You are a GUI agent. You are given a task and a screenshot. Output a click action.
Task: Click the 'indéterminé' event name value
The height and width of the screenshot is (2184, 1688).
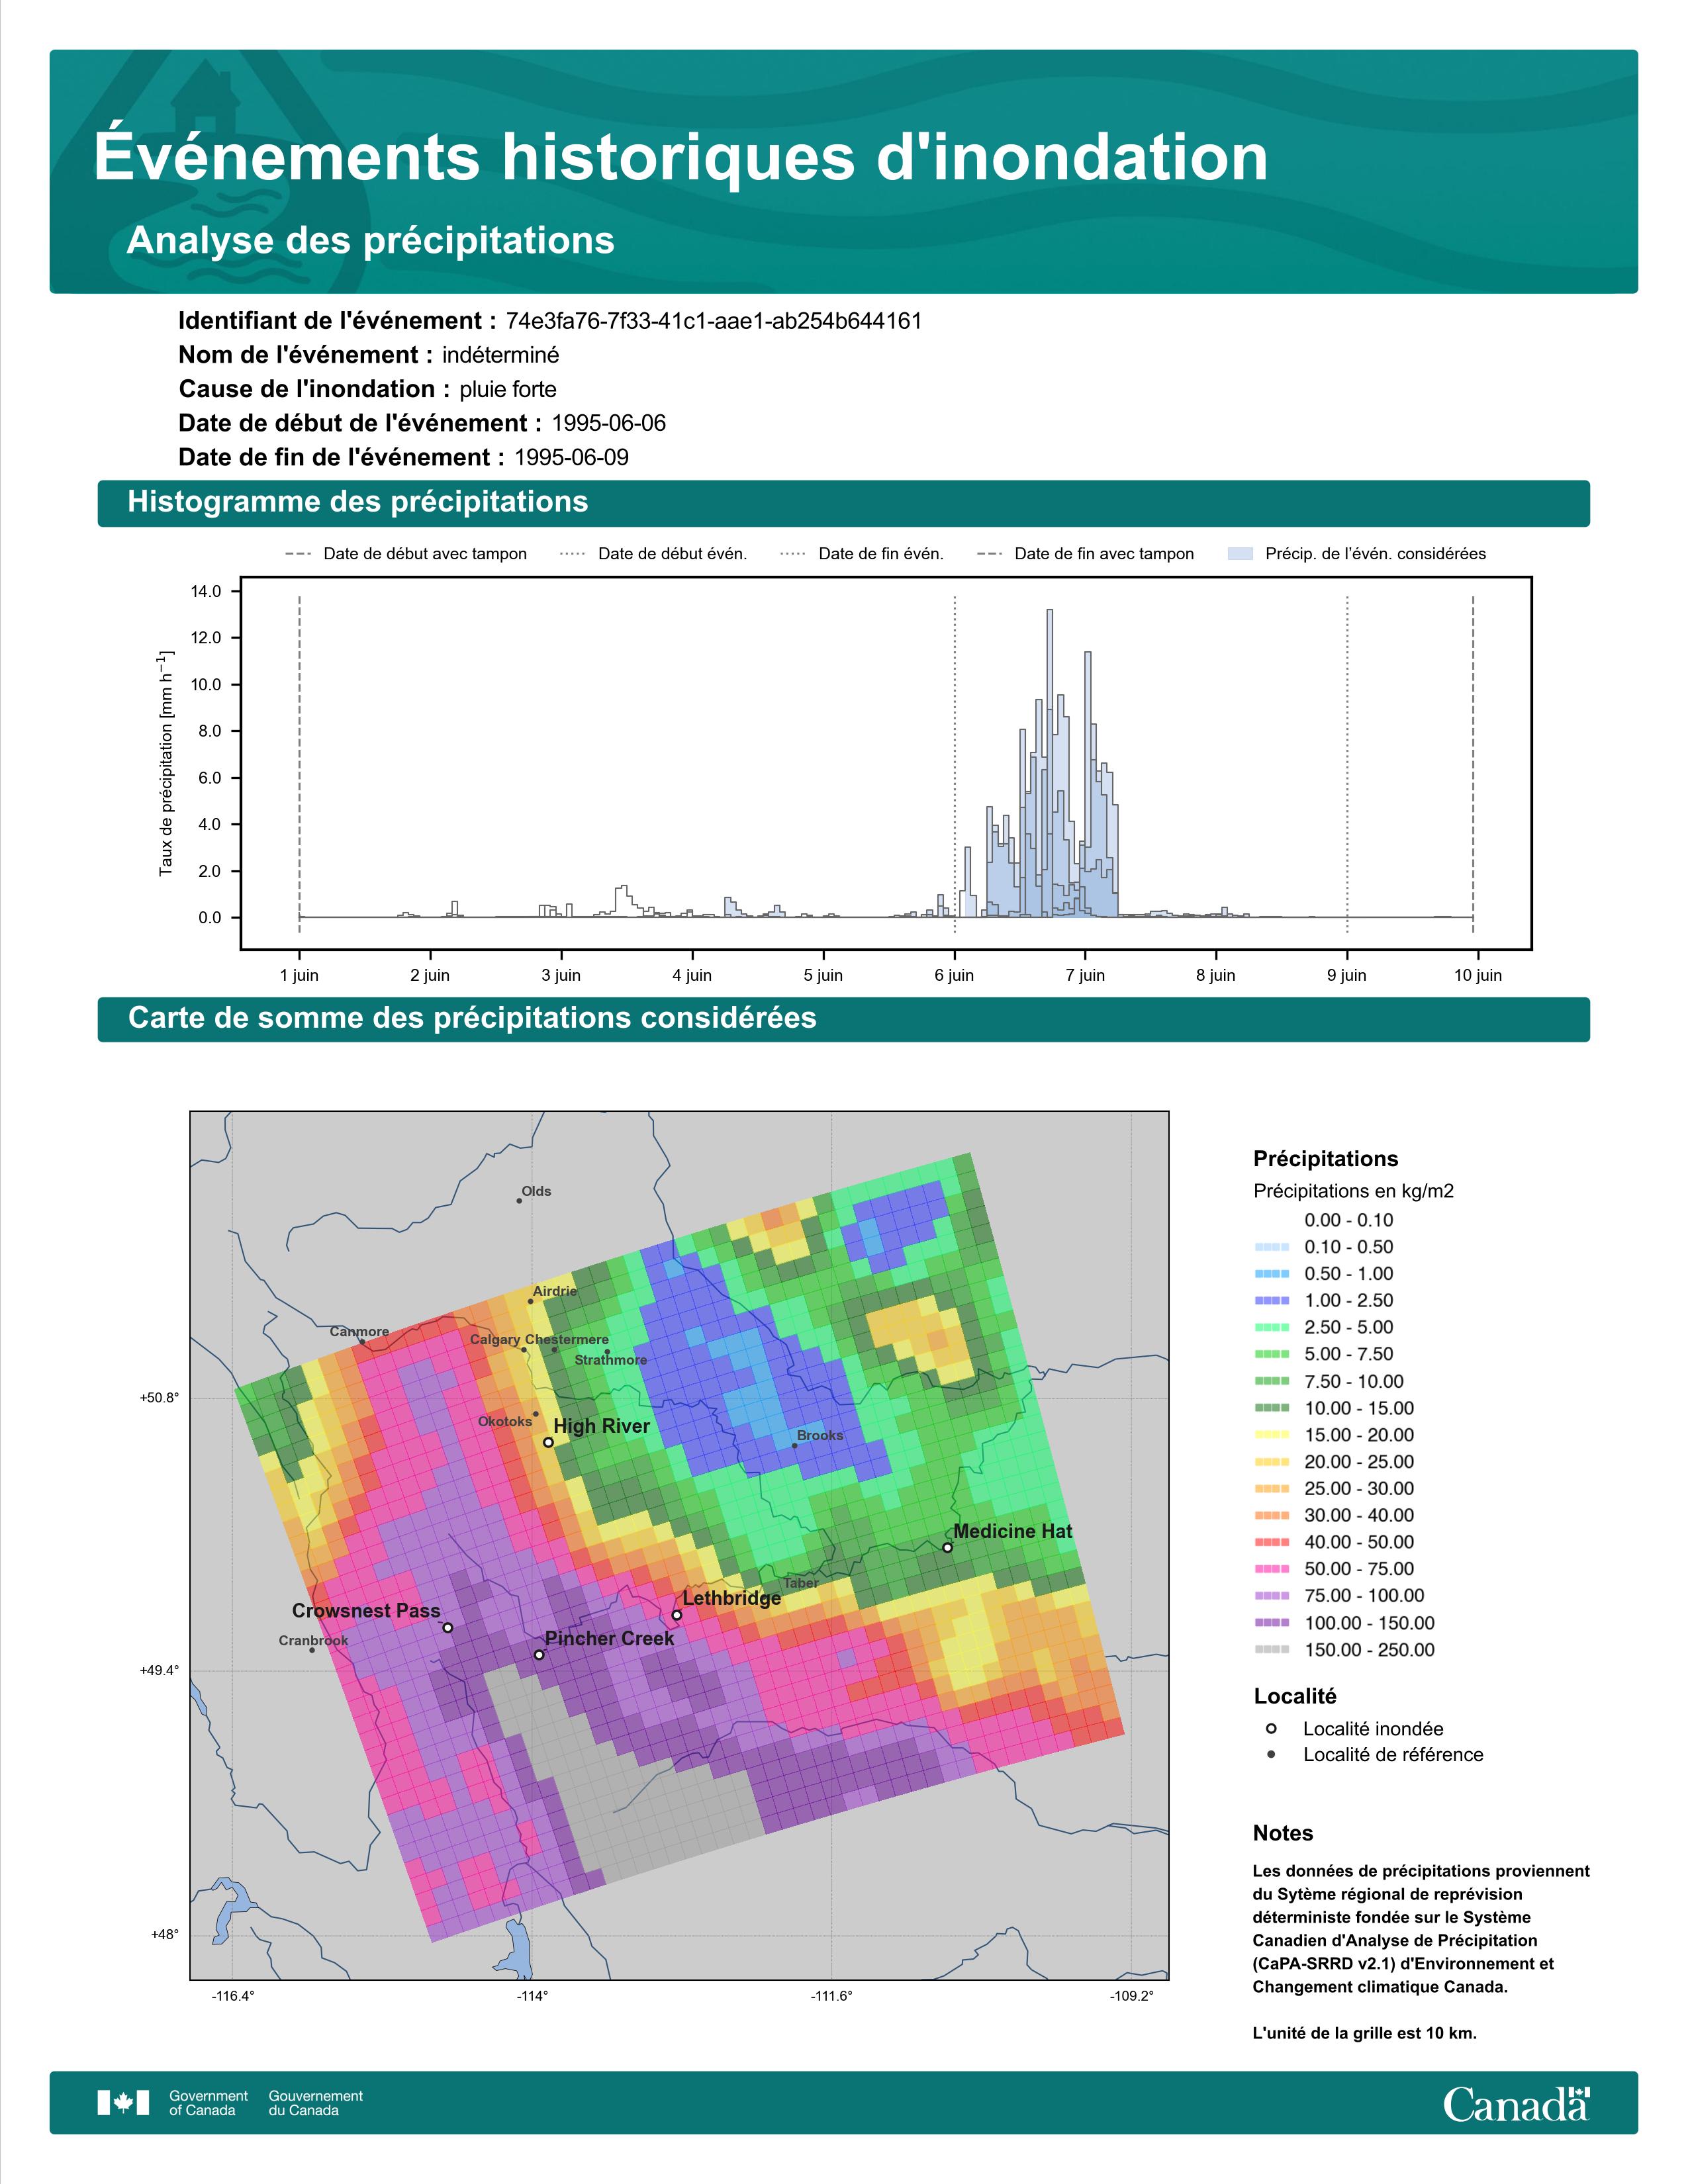coord(501,355)
